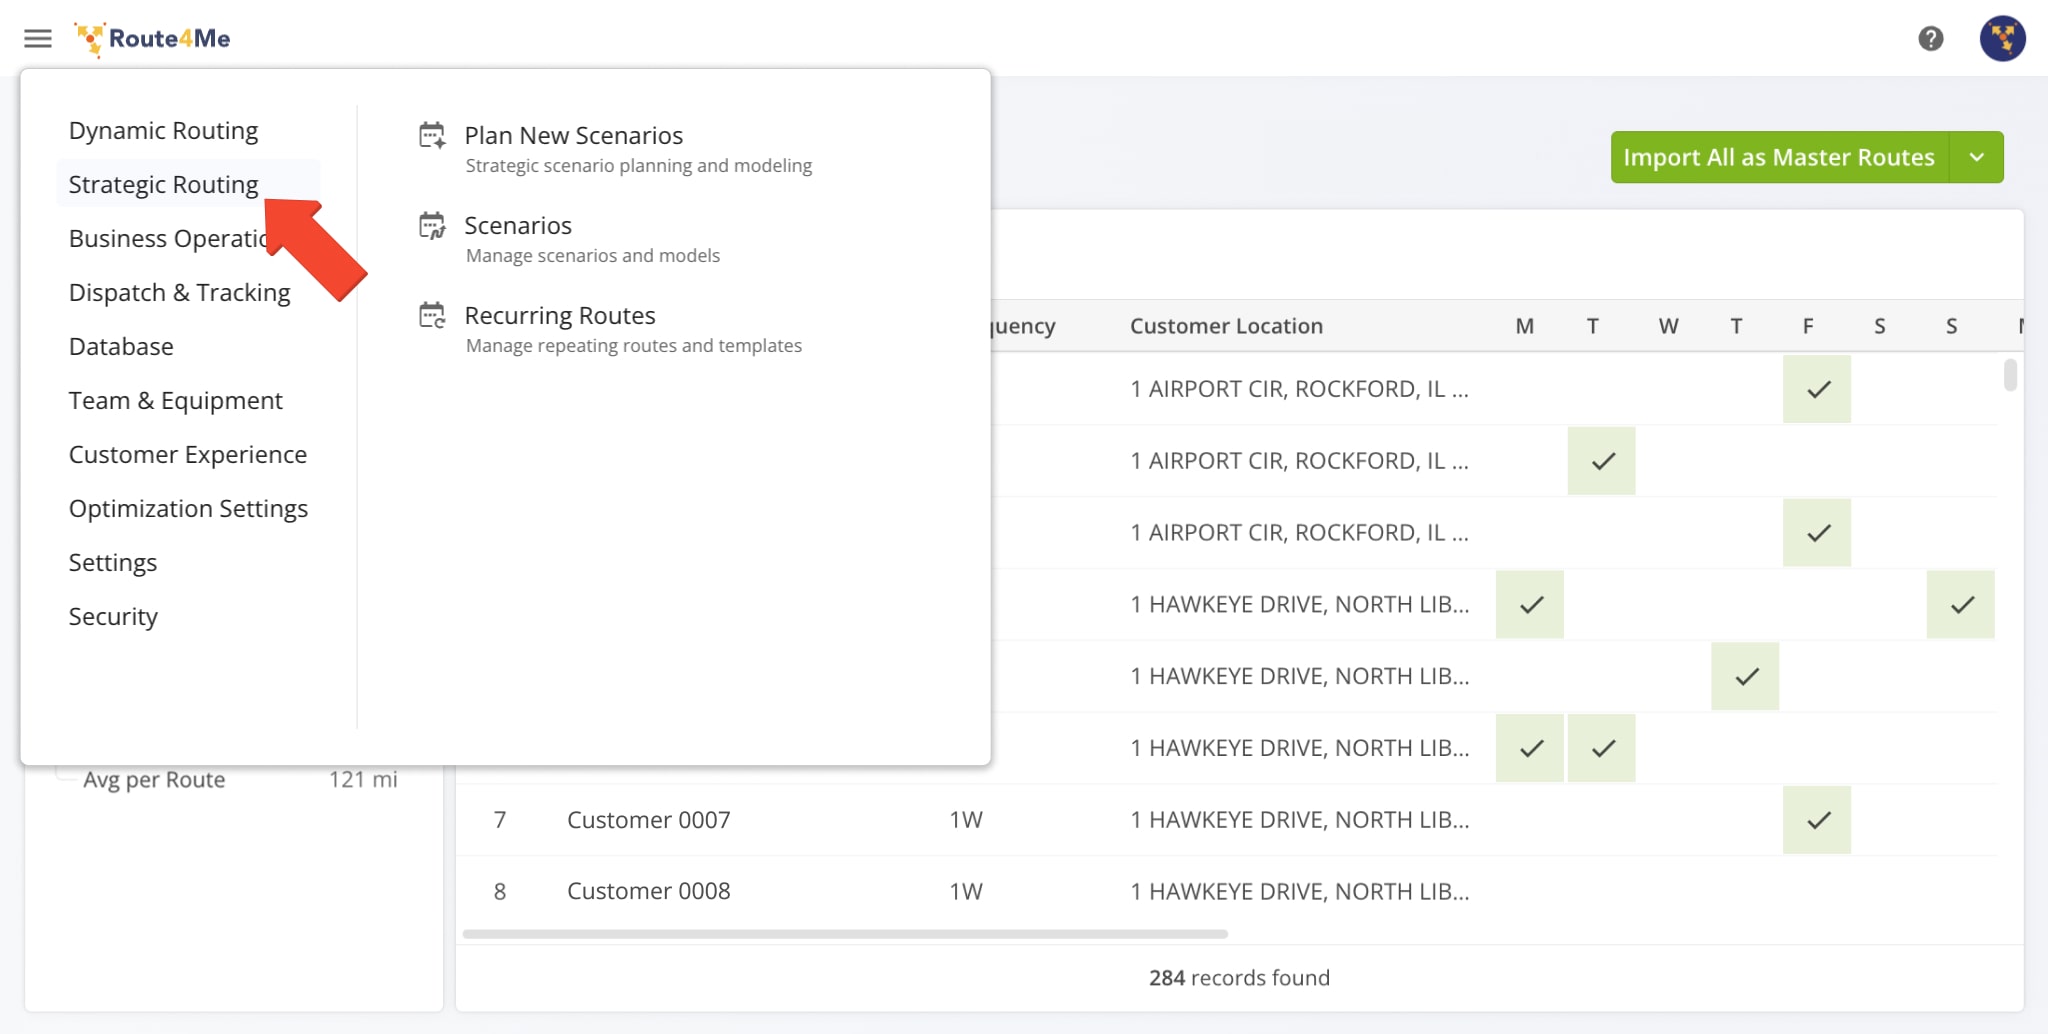The width and height of the screenshot is (2048, 1034).
Task: Toggle the Monday checkmark on first Hawkeye Drive row
Action: [x=1529, y=604]
